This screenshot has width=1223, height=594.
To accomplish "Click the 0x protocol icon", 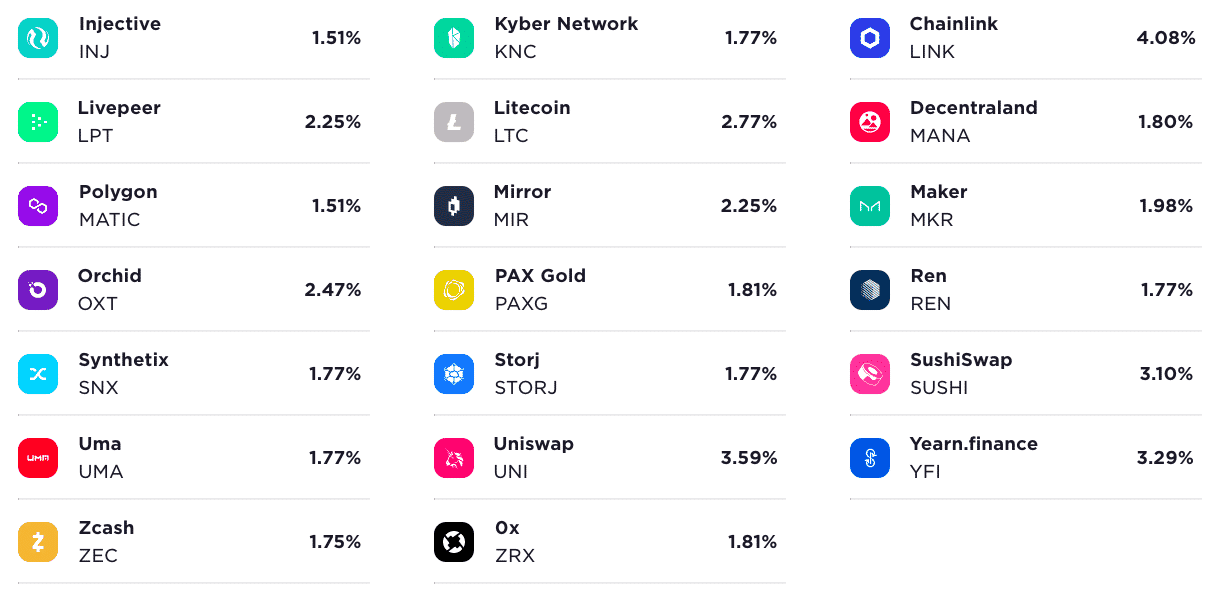I will (x=454, y=541).
